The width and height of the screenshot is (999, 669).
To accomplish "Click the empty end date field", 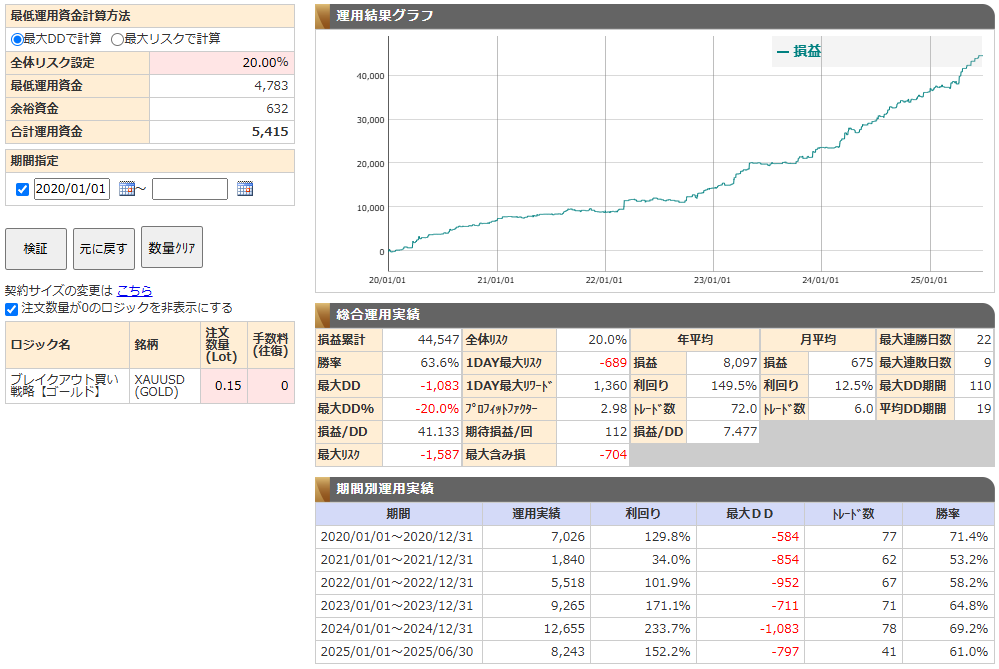I will tap(190, 189).
